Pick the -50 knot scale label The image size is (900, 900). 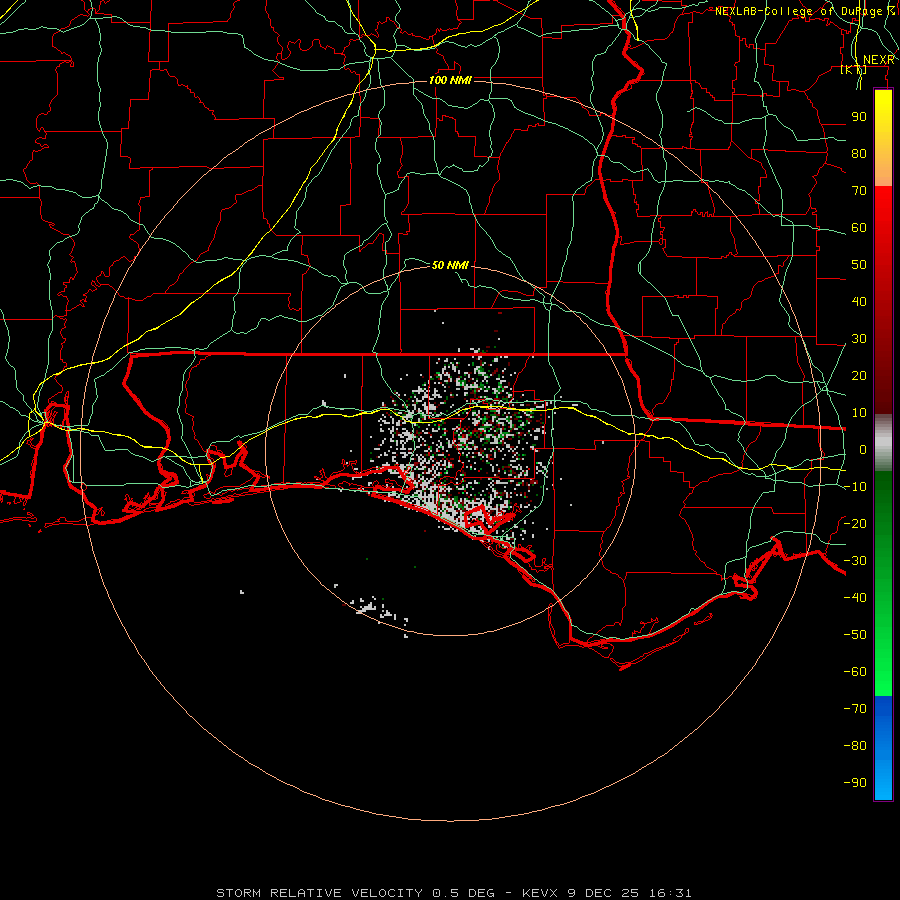(x=855, y=635)
